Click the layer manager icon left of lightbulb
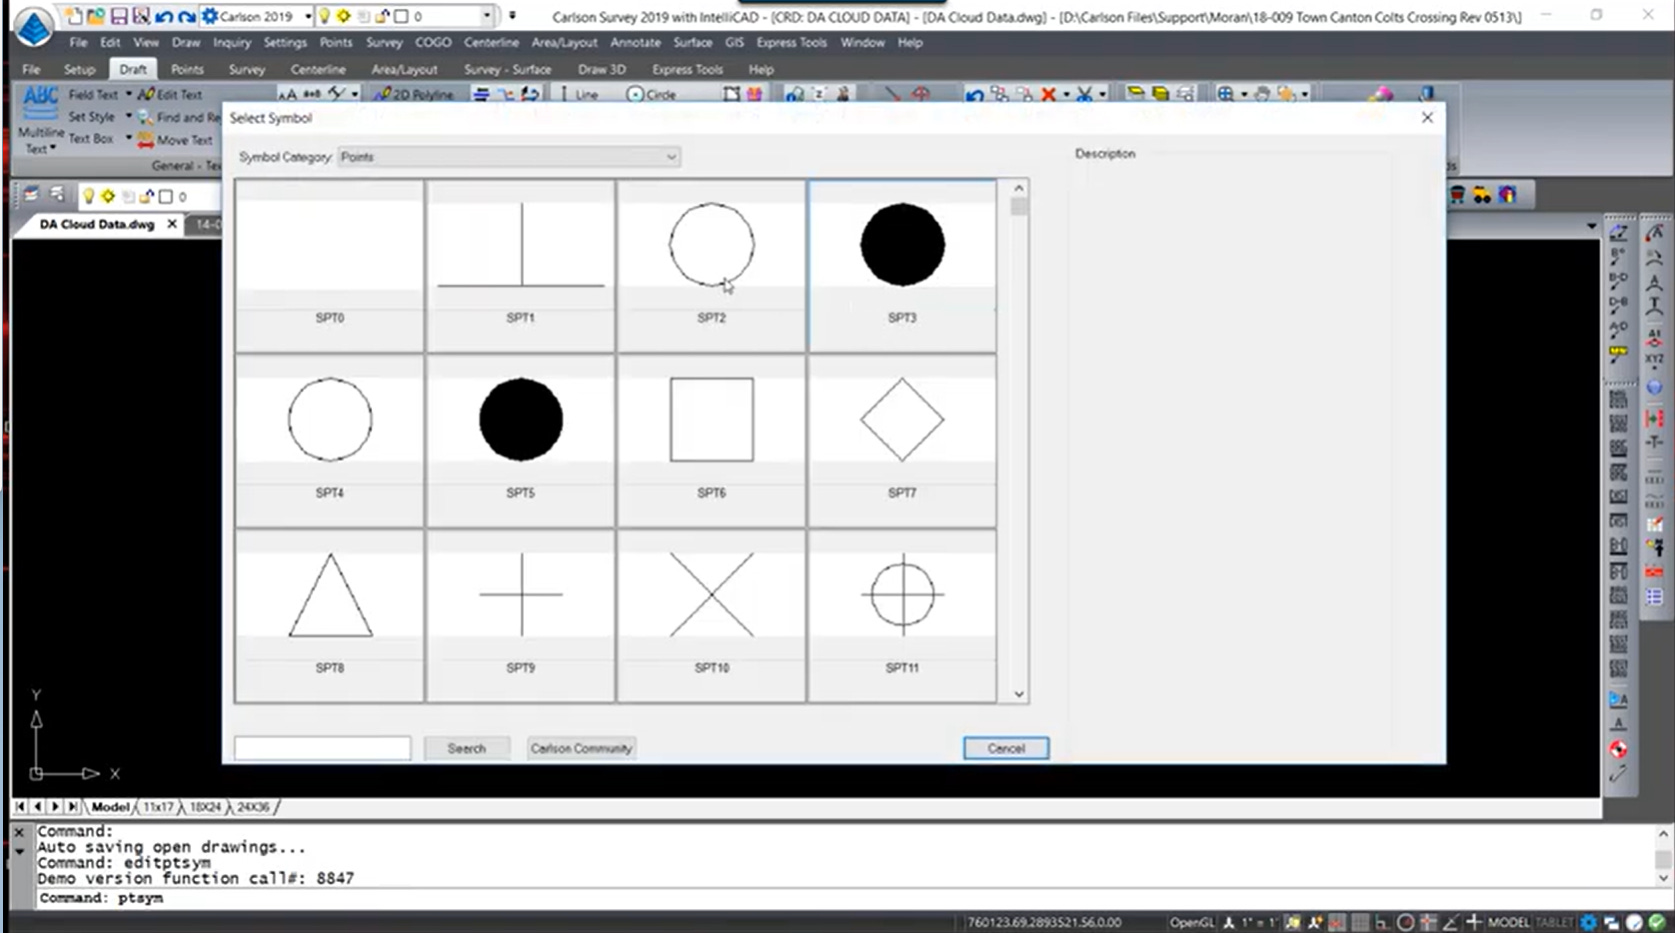1675x933 pixels. coord(31,195)
